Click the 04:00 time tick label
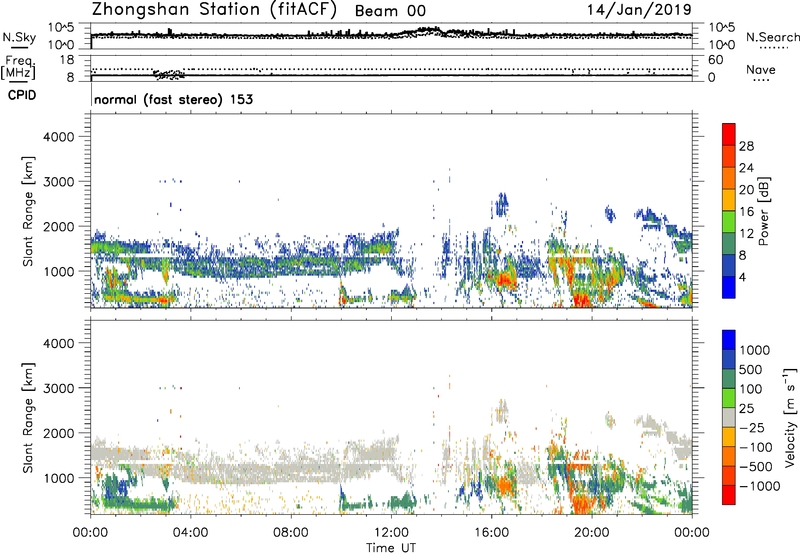This screenshot has height=554, width=800. tap(190, 533)
